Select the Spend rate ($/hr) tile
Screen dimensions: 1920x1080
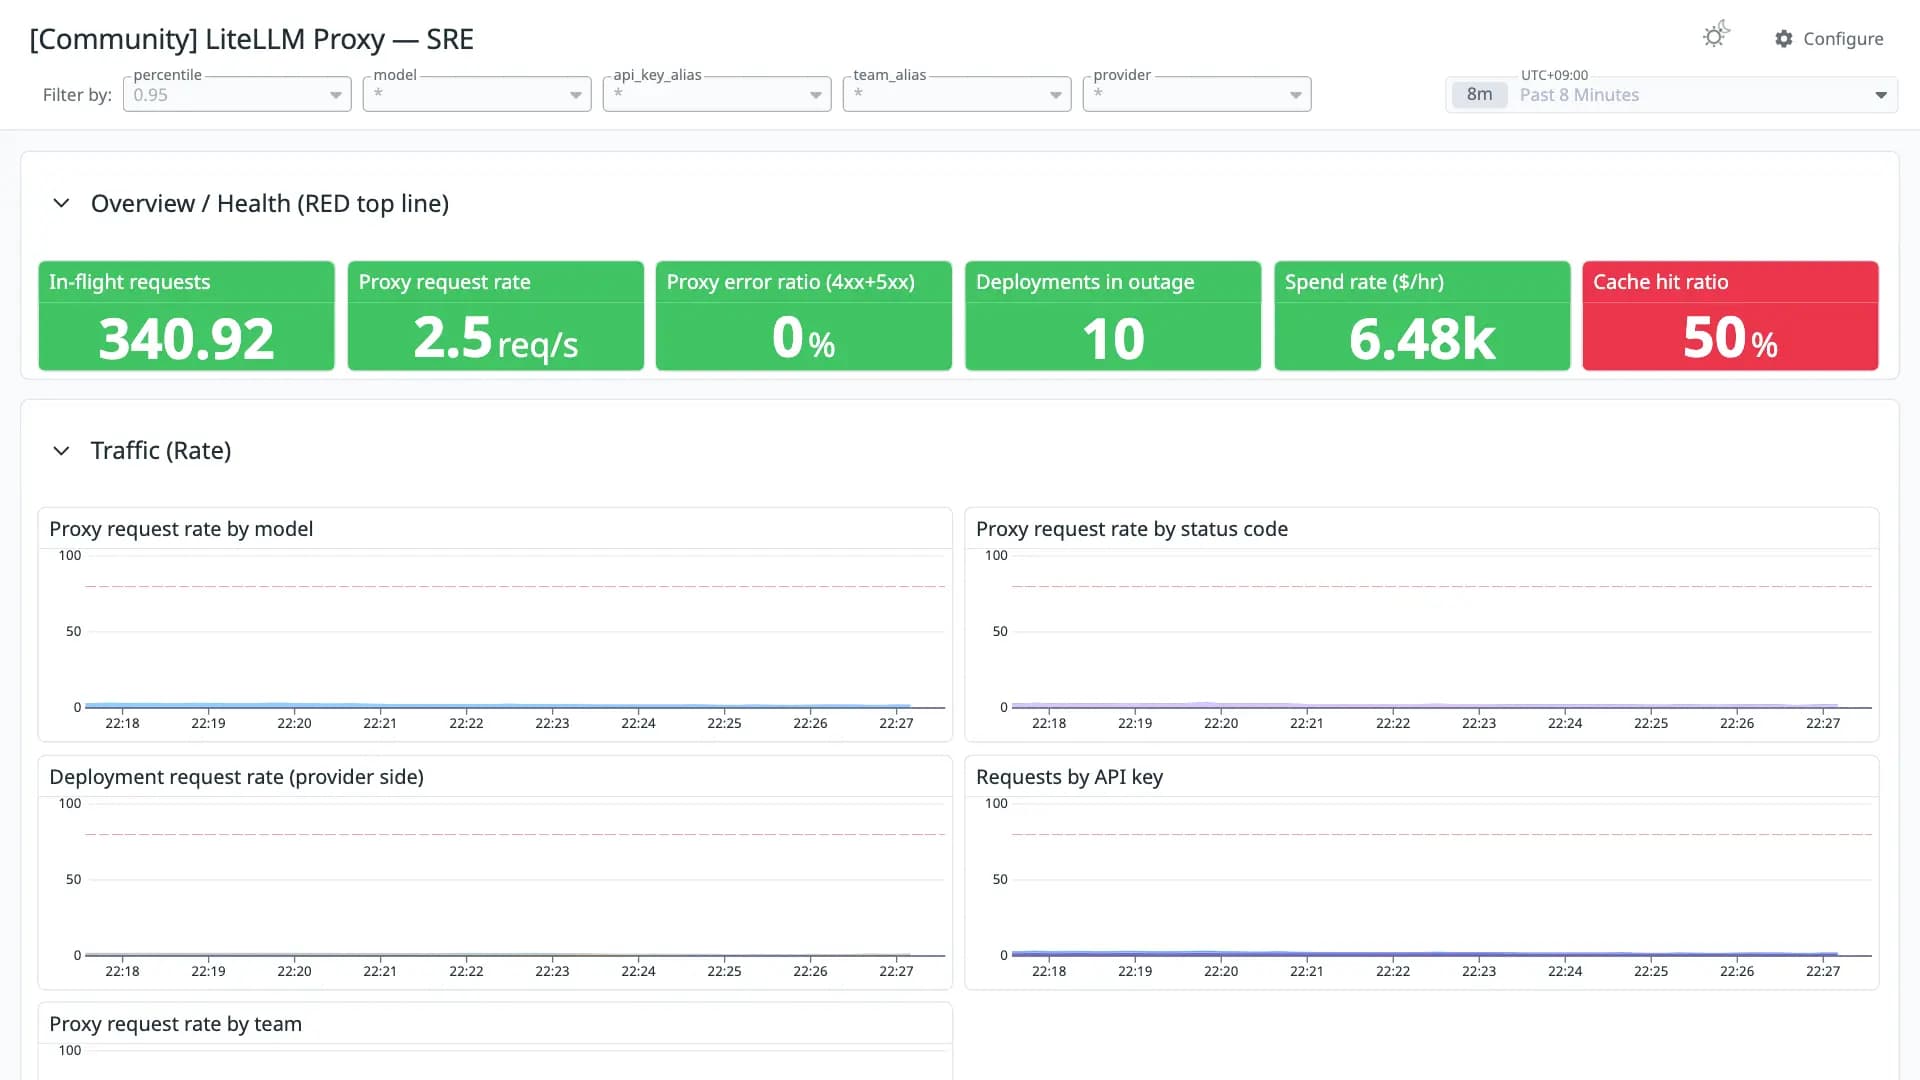coord(1422,316)
